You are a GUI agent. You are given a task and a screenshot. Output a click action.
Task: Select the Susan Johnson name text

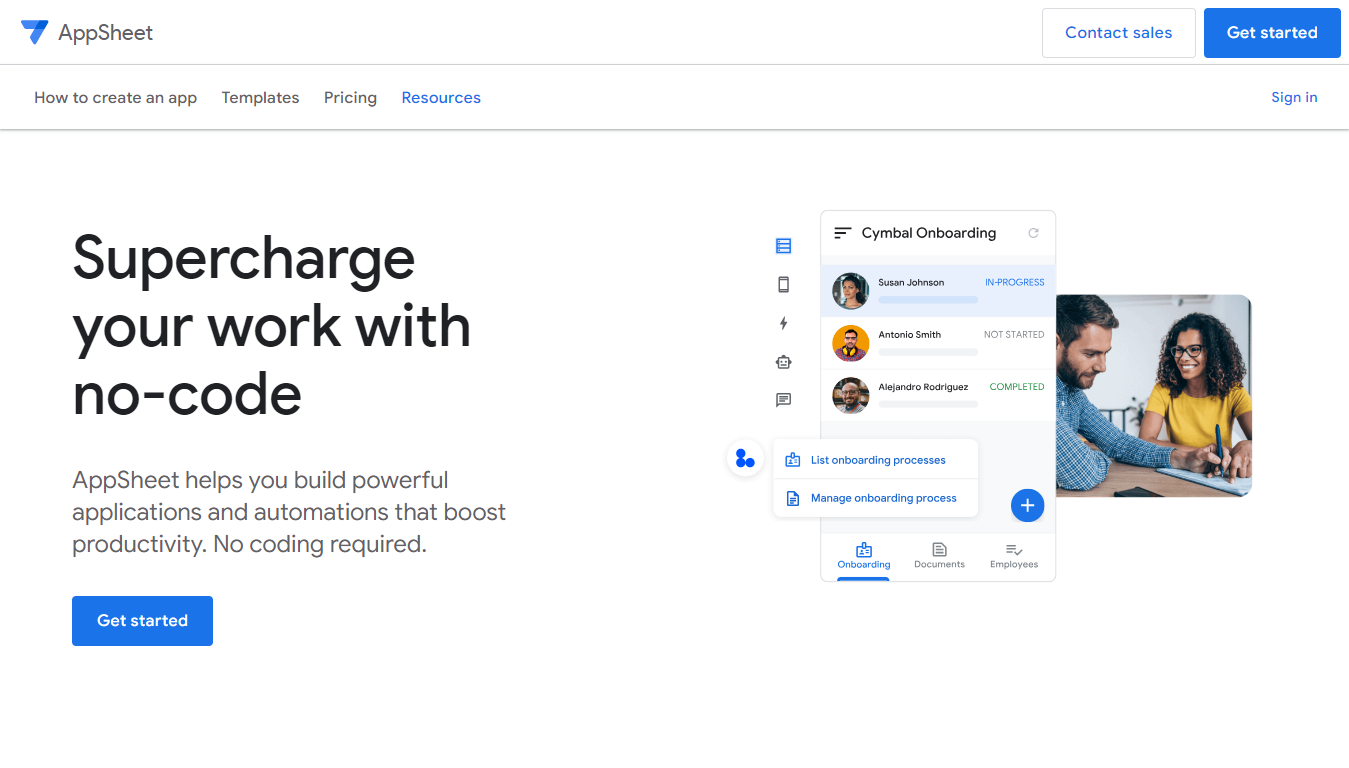[x=911, y=282]
